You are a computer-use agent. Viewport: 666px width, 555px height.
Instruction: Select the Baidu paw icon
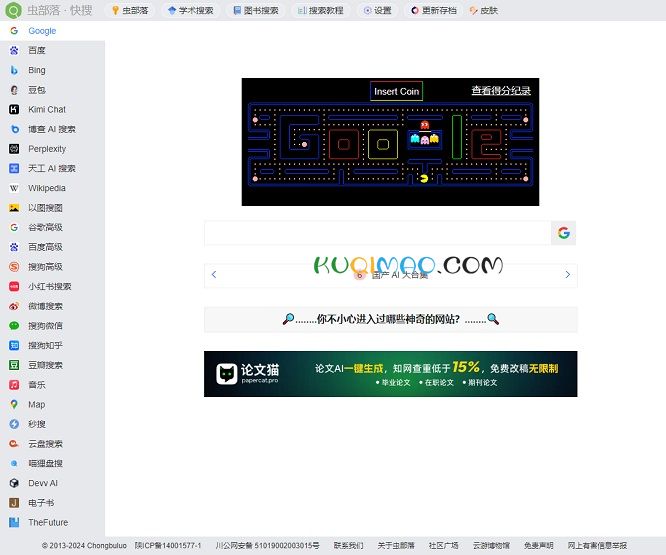[x=14, y=51]
